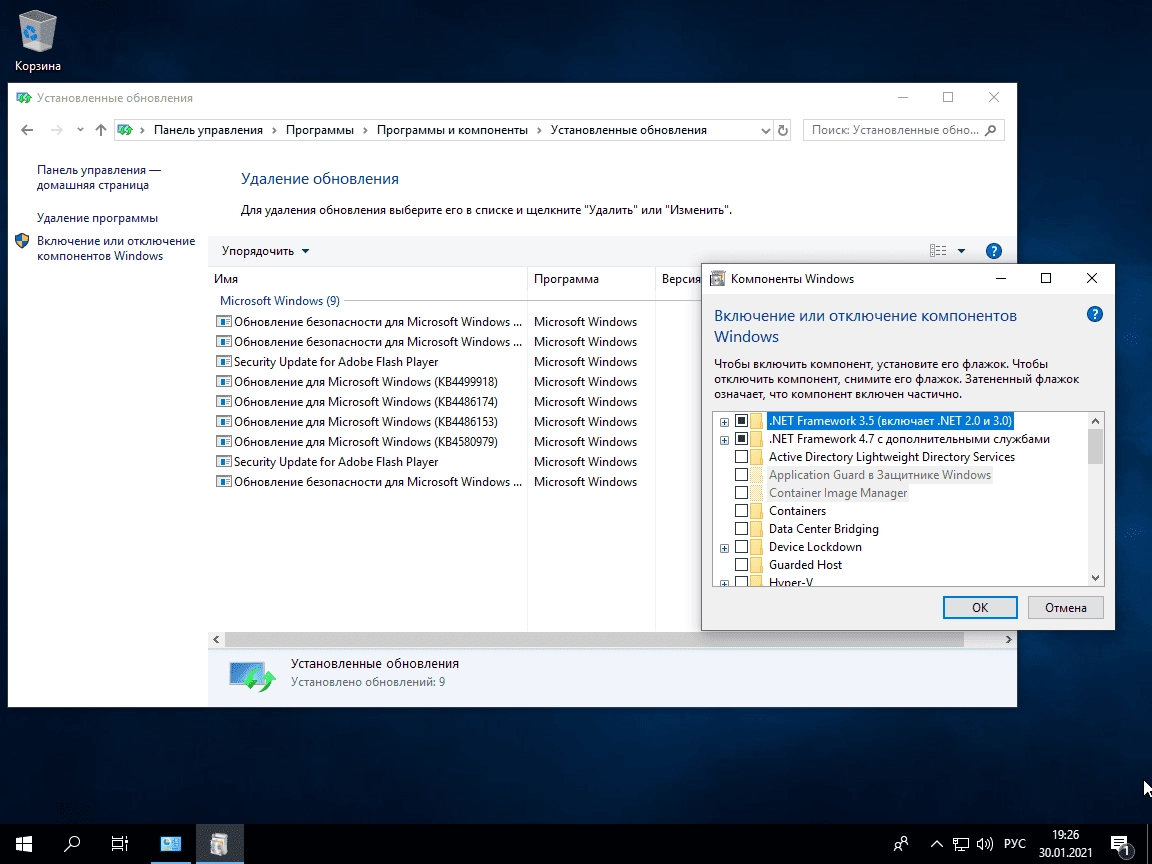Enable Device Lockdown checkbox

741,547
